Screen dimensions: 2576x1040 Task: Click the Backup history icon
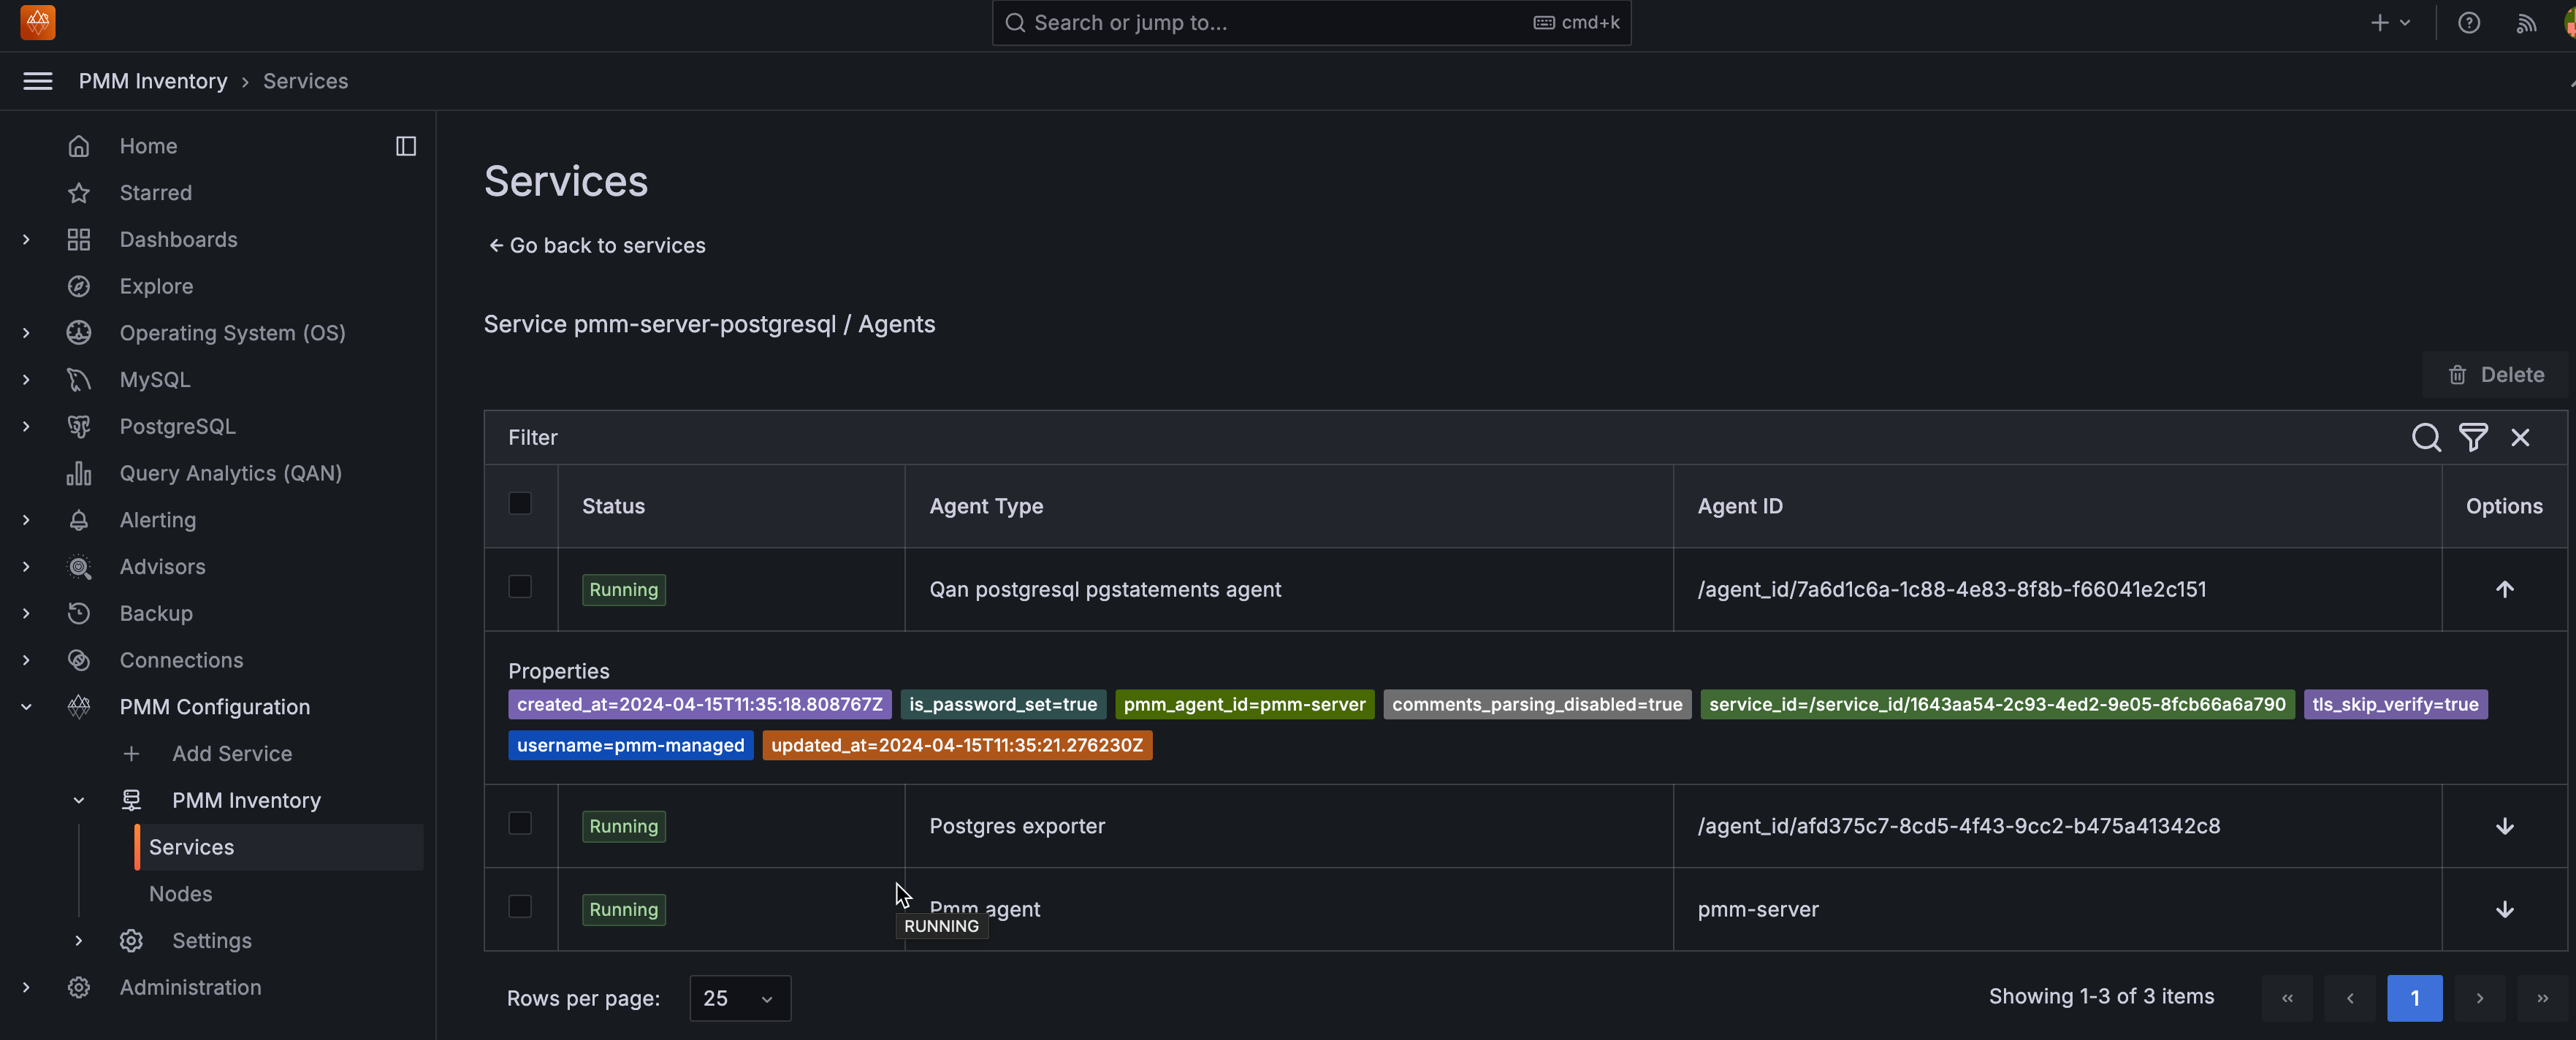[x=79, y=613]
